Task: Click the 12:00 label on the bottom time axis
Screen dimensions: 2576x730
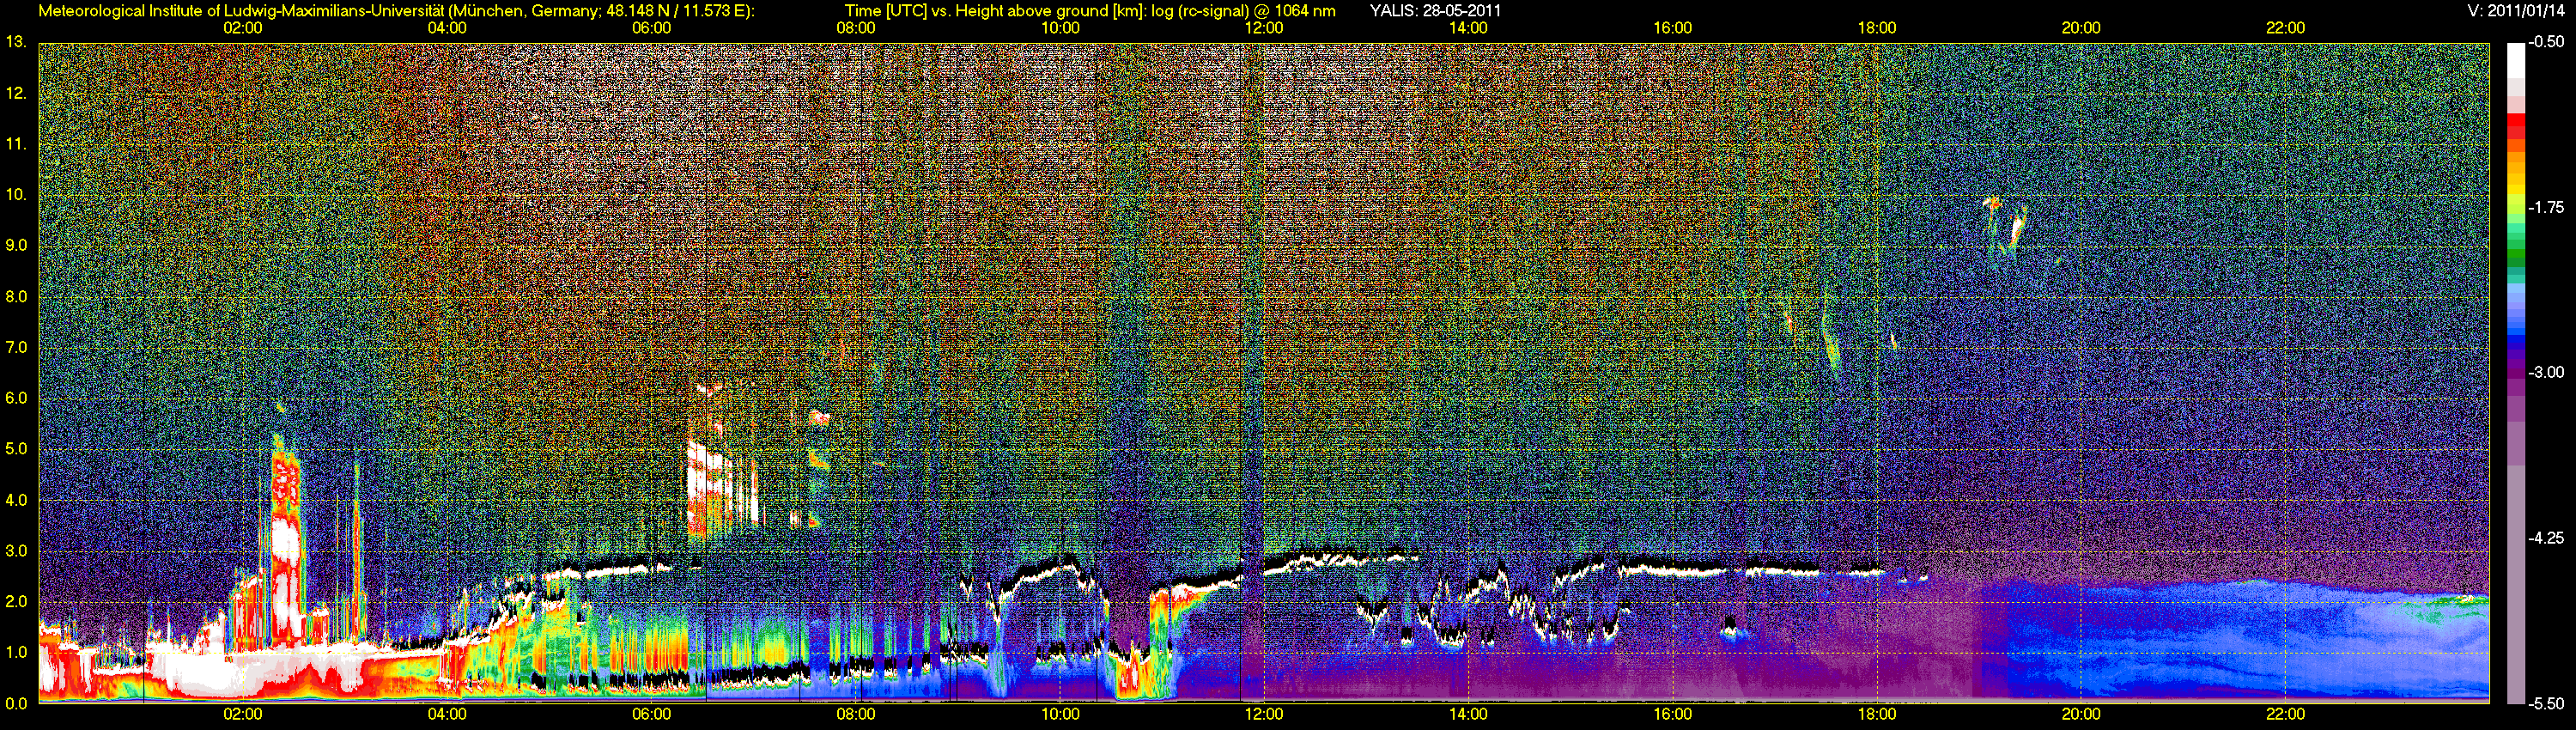Action: click(x=1264, y=714)
